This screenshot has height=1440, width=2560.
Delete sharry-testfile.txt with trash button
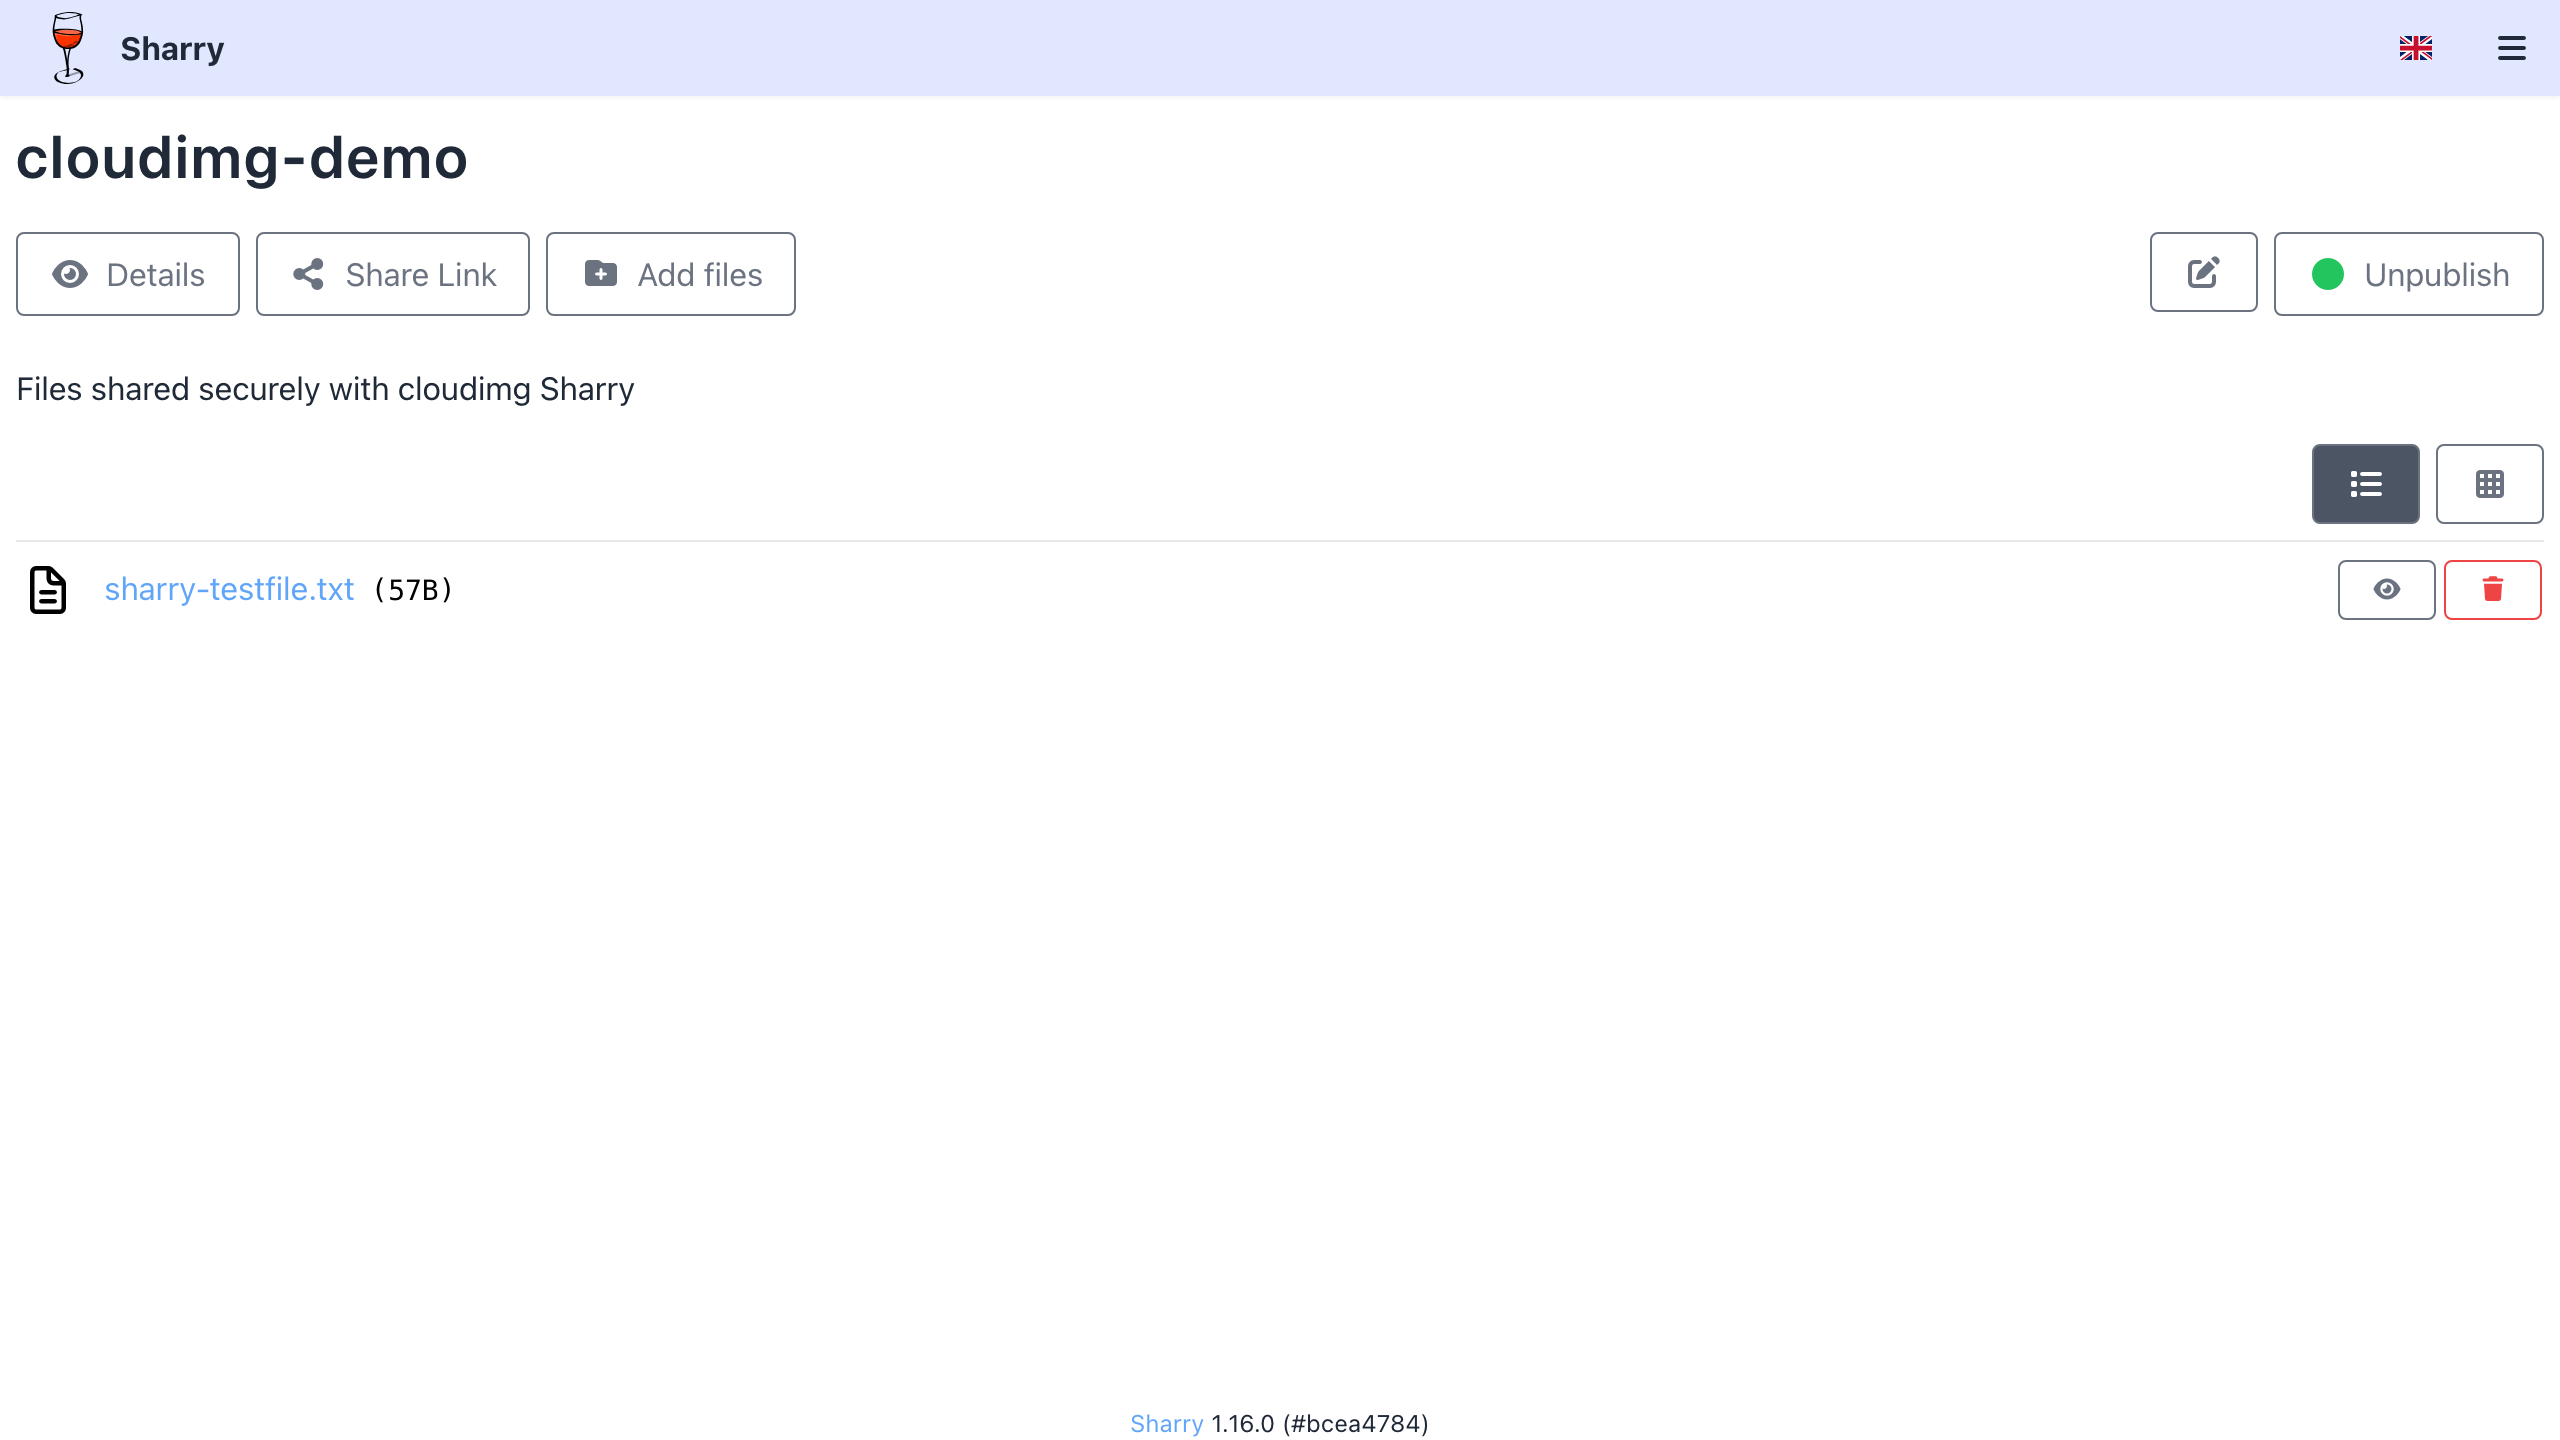(x=2493, y=590)
